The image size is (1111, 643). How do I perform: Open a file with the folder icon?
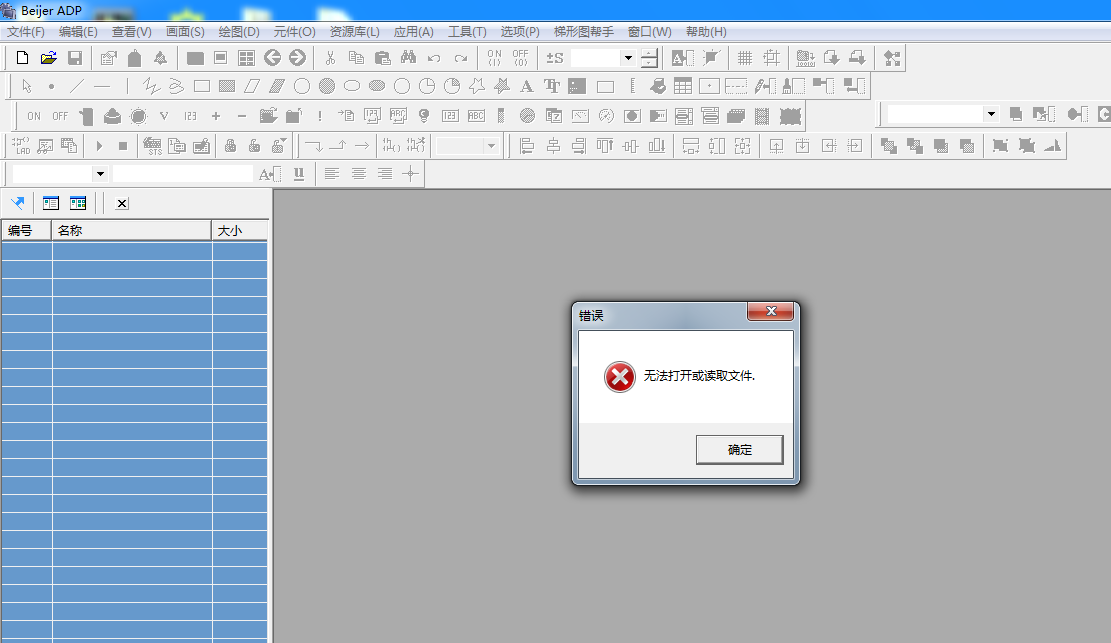point(48,58)
